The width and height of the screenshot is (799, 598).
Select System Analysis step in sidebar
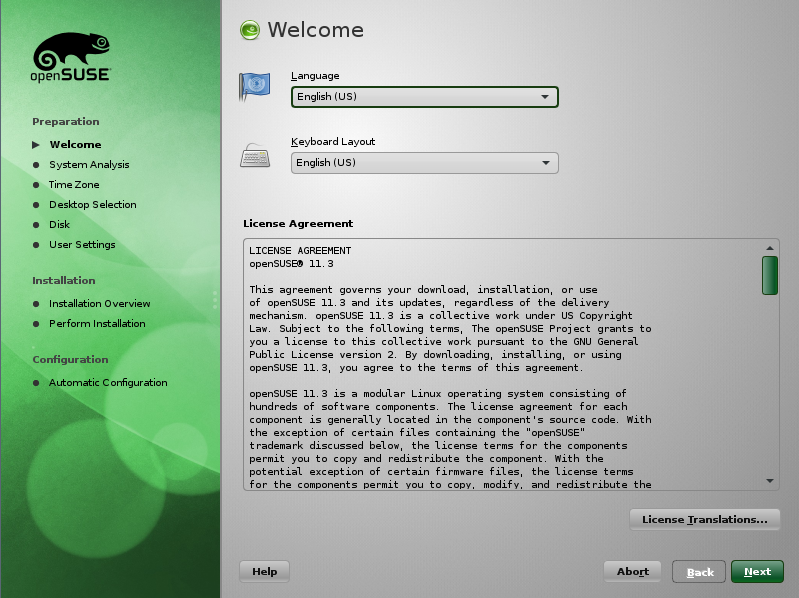click(x=89, y=165)
